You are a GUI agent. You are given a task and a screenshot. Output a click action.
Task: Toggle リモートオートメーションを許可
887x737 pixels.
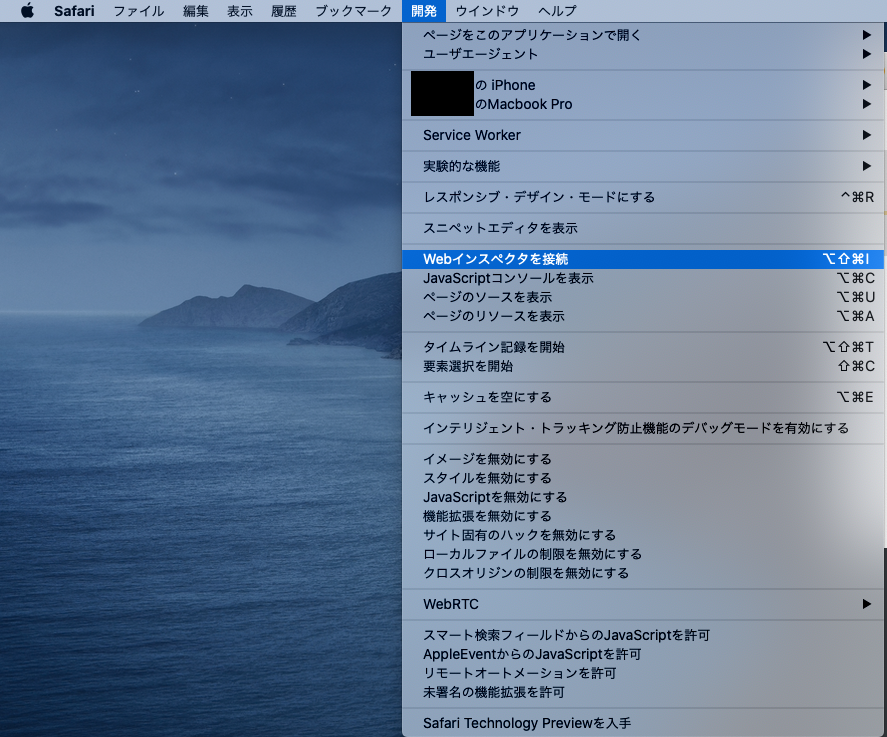(643, 673)
